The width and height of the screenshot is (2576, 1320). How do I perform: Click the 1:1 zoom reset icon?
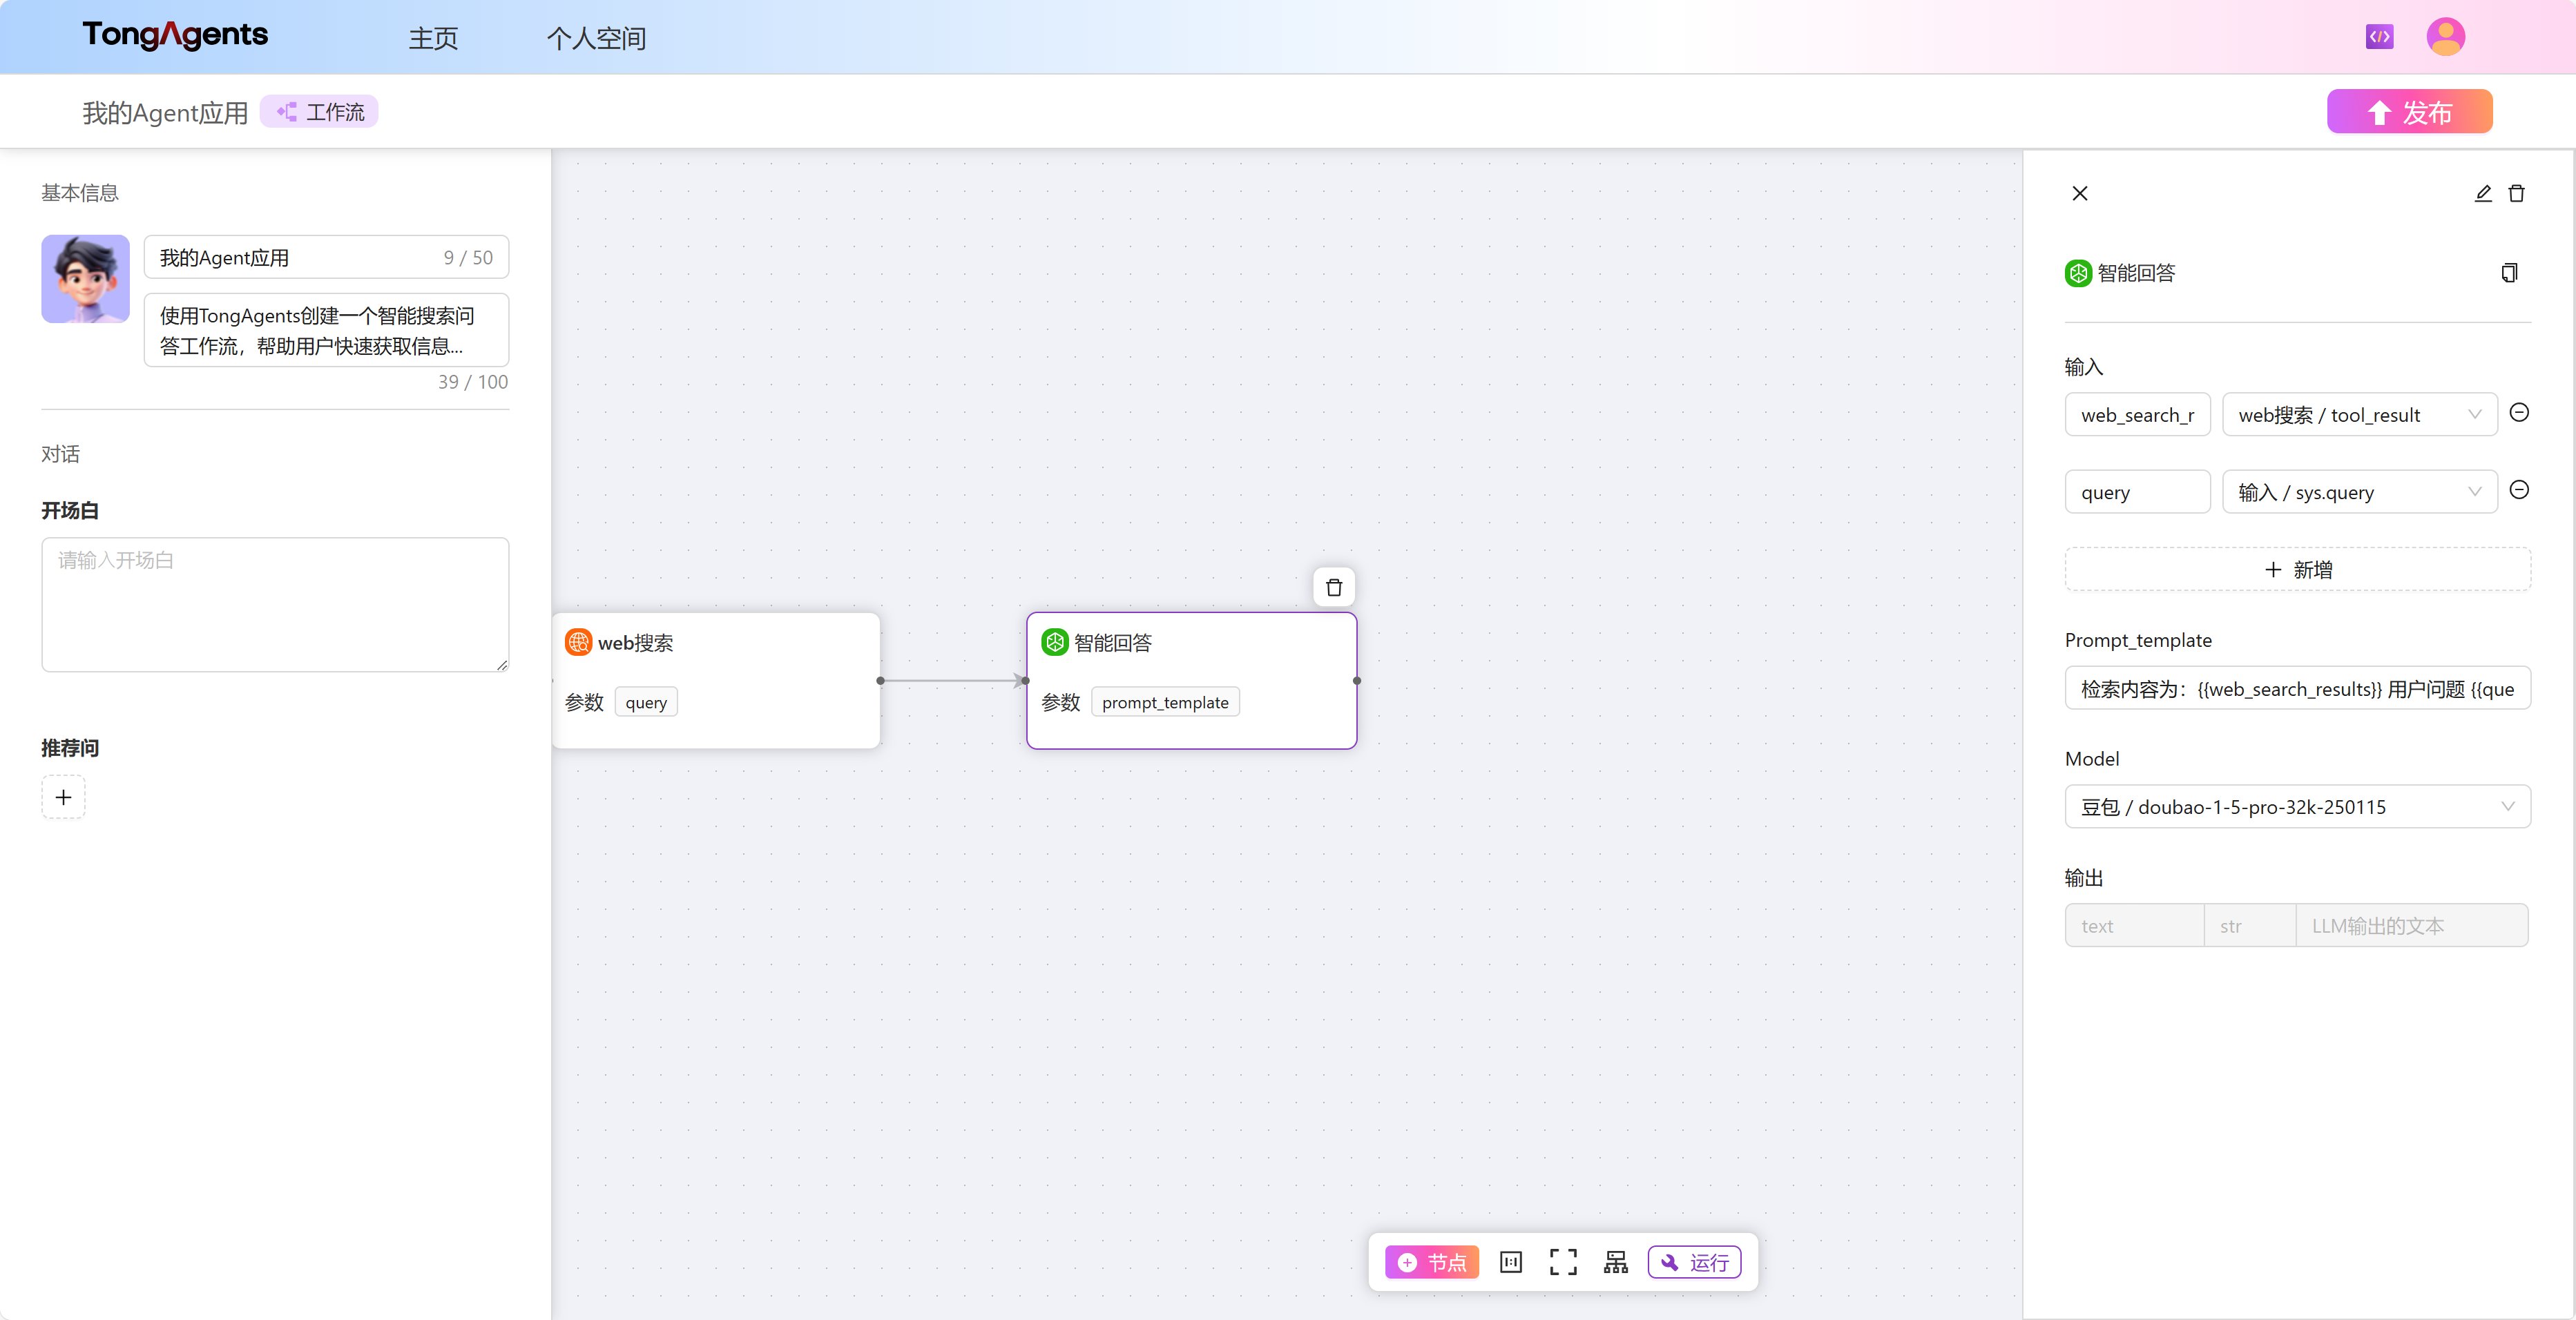point(1511,1262)
